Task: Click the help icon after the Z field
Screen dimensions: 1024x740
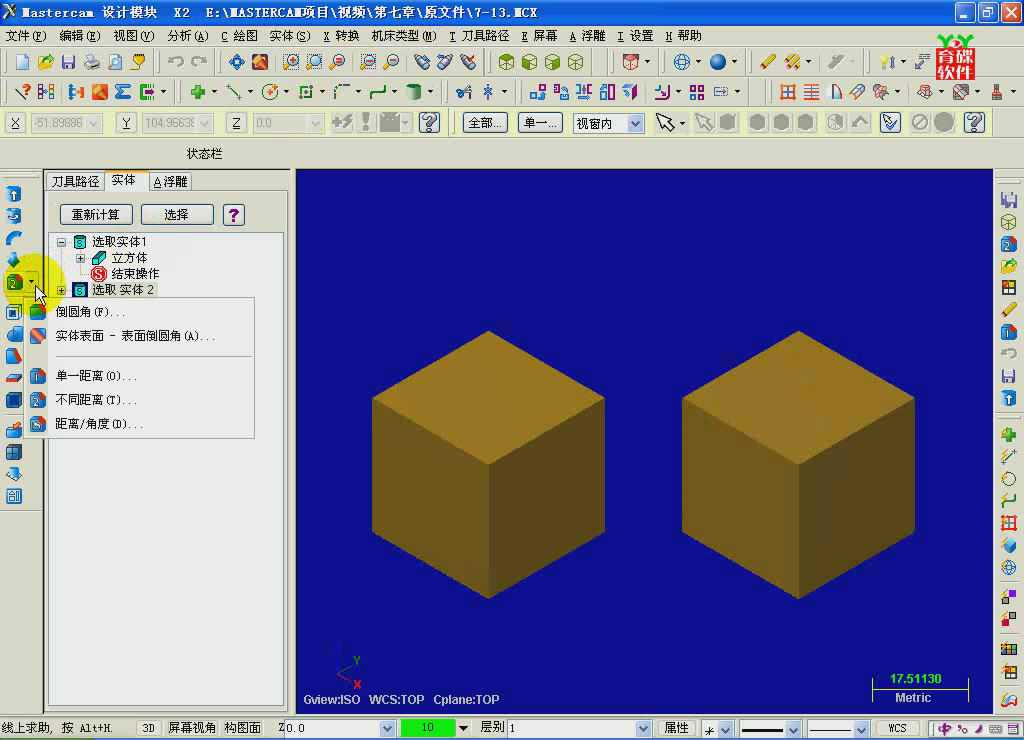Action: [429, 123]
